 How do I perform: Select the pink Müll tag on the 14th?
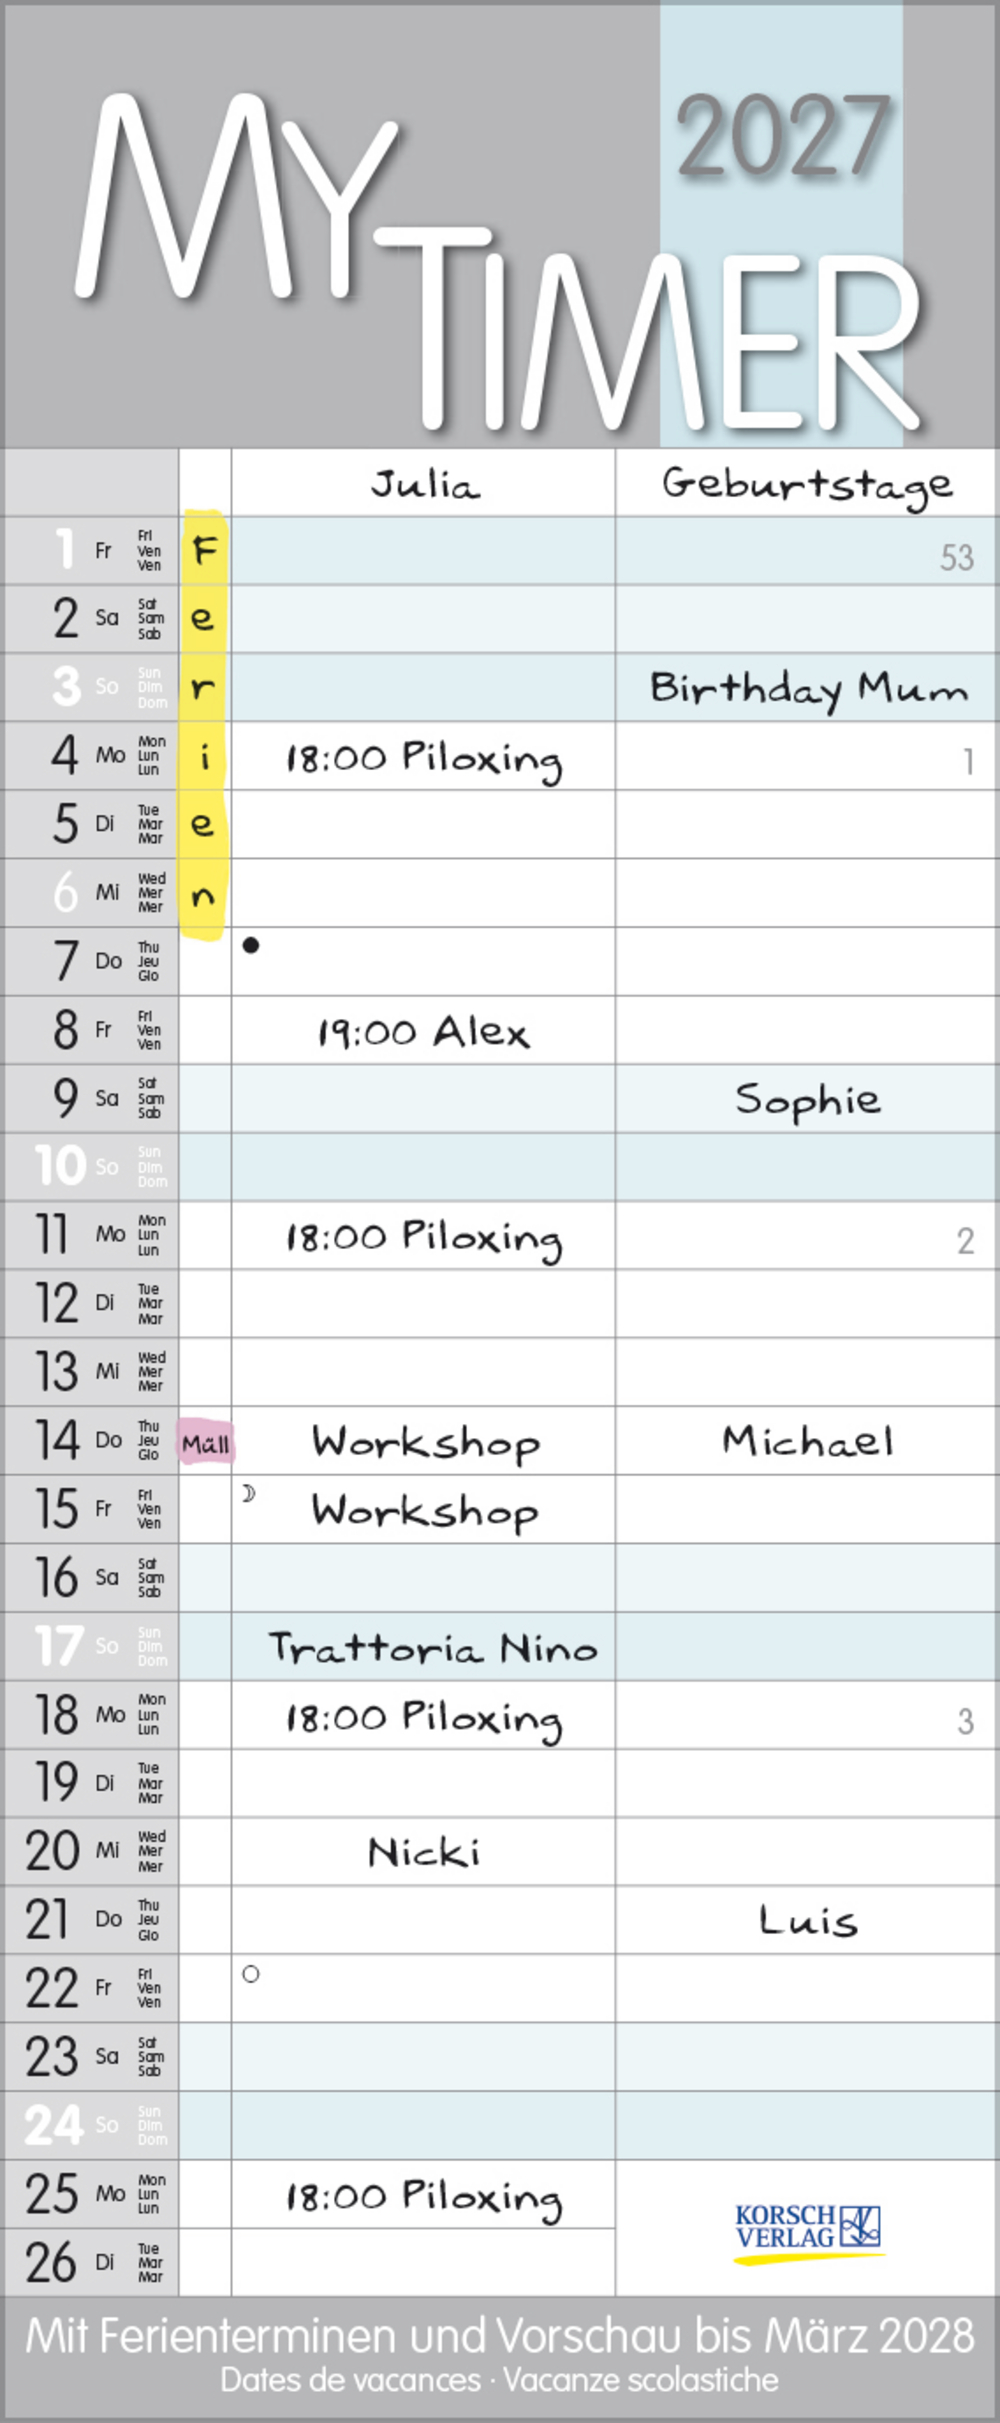click(x=206, y=1443)
